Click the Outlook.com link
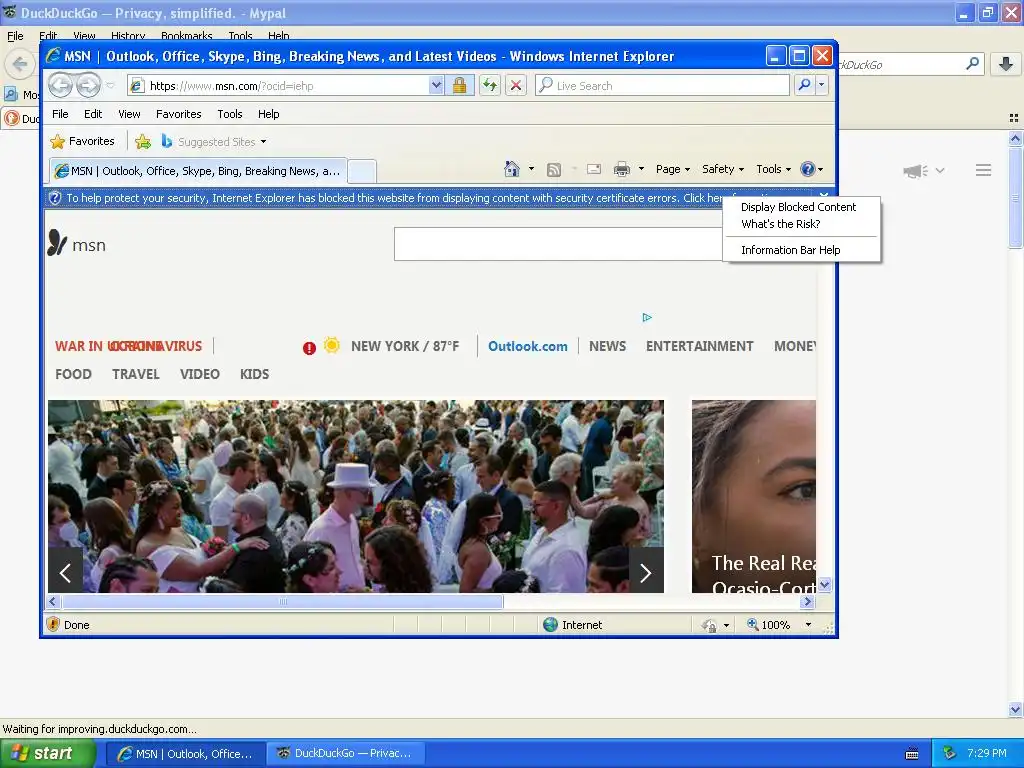 click(x=528, y=346)
